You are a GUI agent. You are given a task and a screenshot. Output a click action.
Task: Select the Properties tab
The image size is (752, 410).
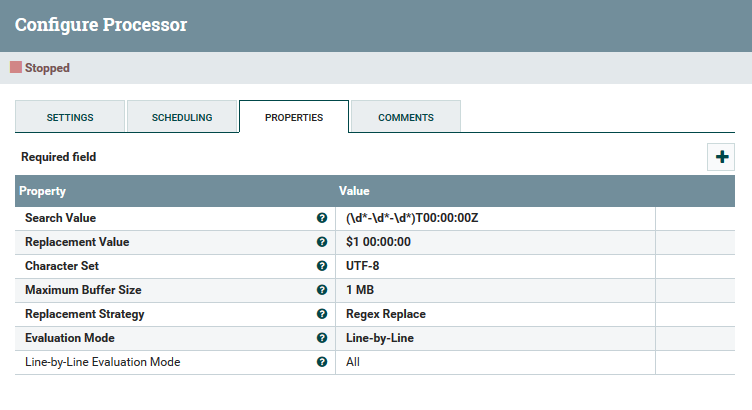(x=294, y=117)
